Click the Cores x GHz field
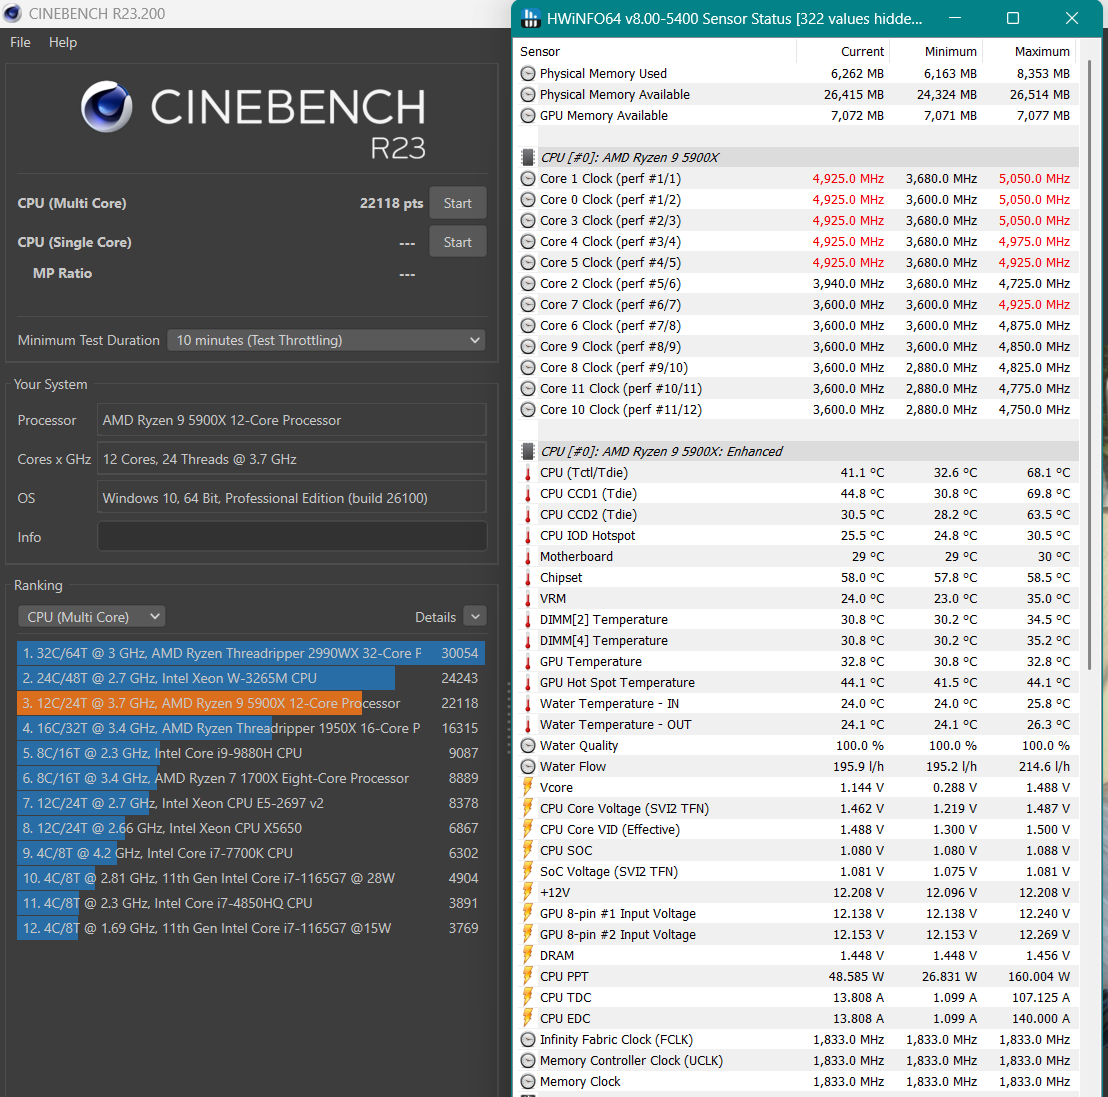This screenshot has height=1097, width=1108. coord(292,459)
